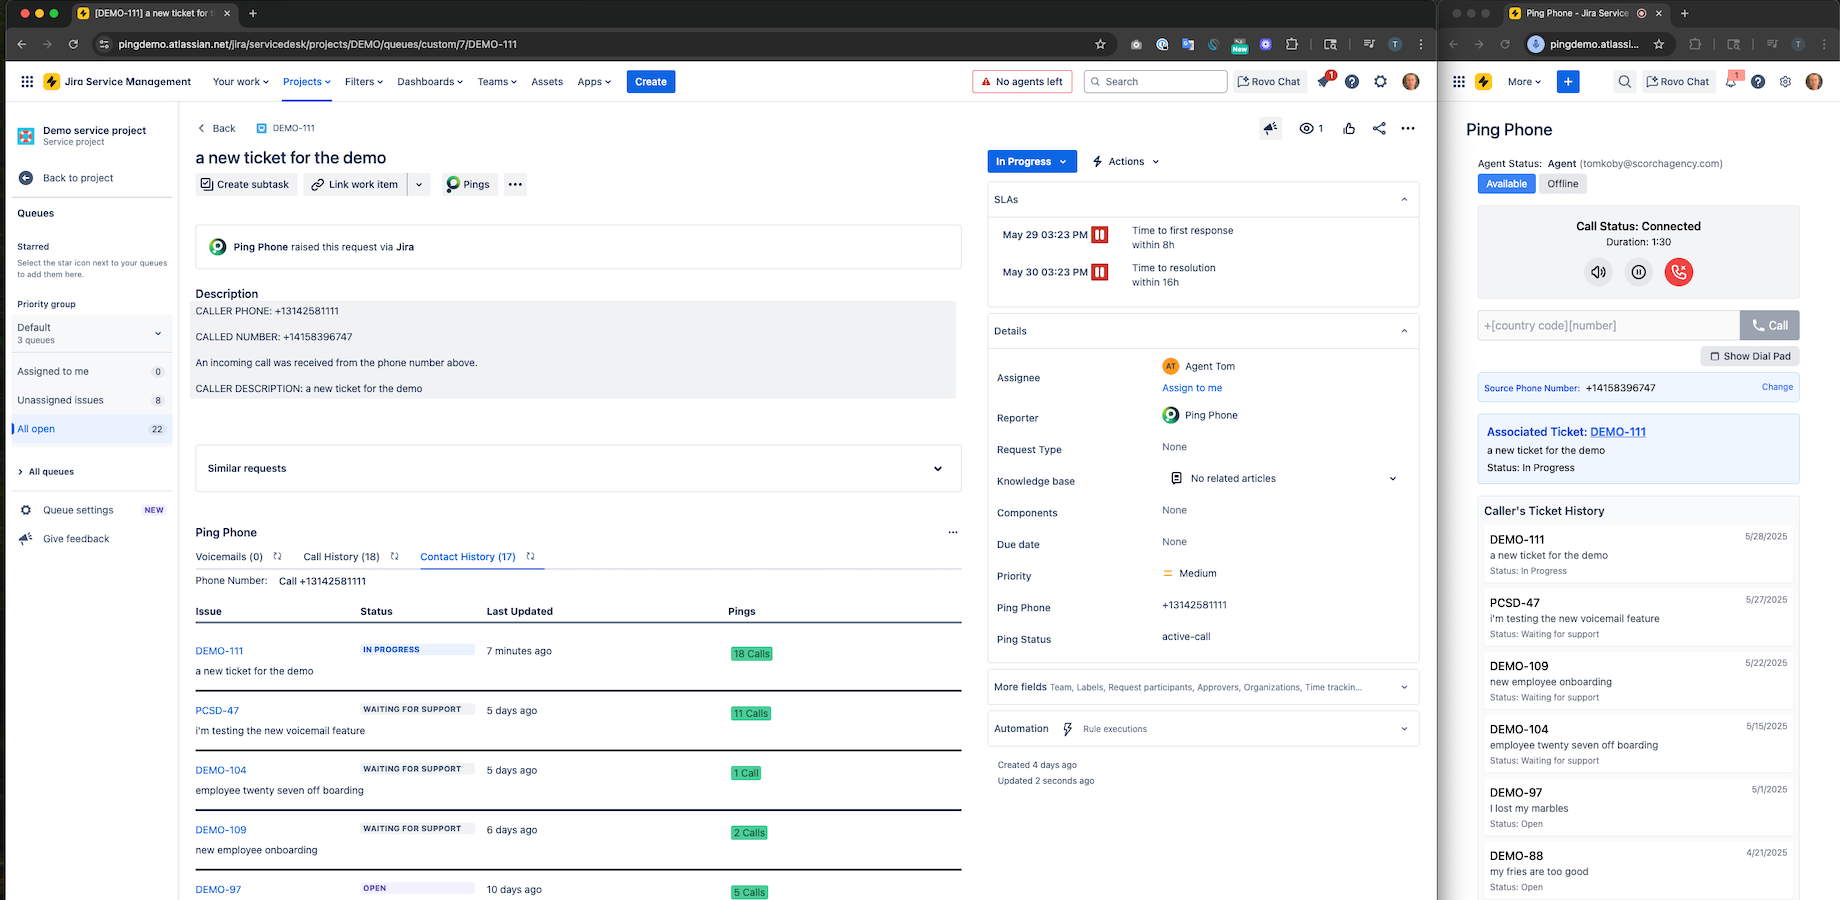1840x900 pixels.
Task: Open the In Progress status dropdown
Action: click(1032, 161)
